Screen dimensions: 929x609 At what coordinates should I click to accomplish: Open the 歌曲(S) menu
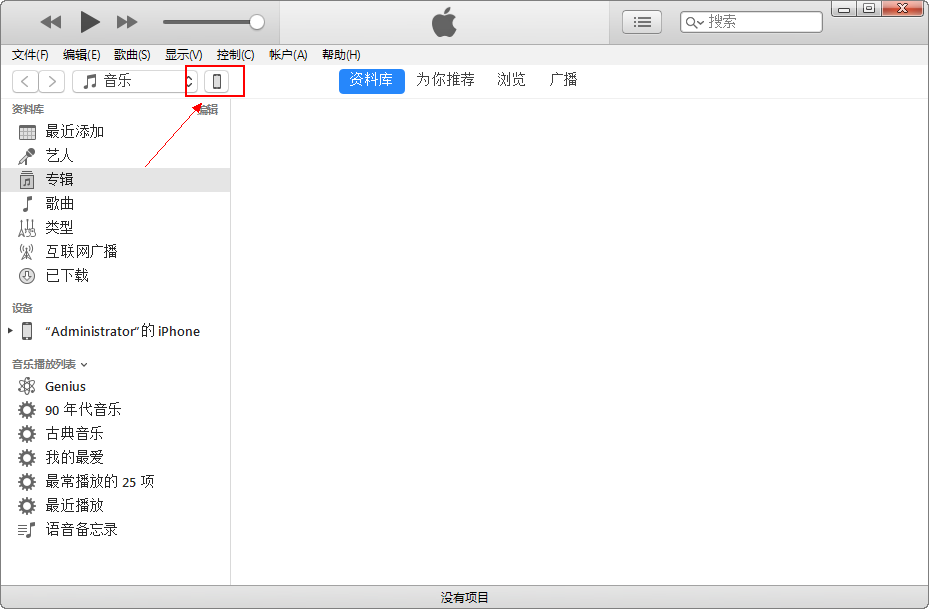(132, 55)
